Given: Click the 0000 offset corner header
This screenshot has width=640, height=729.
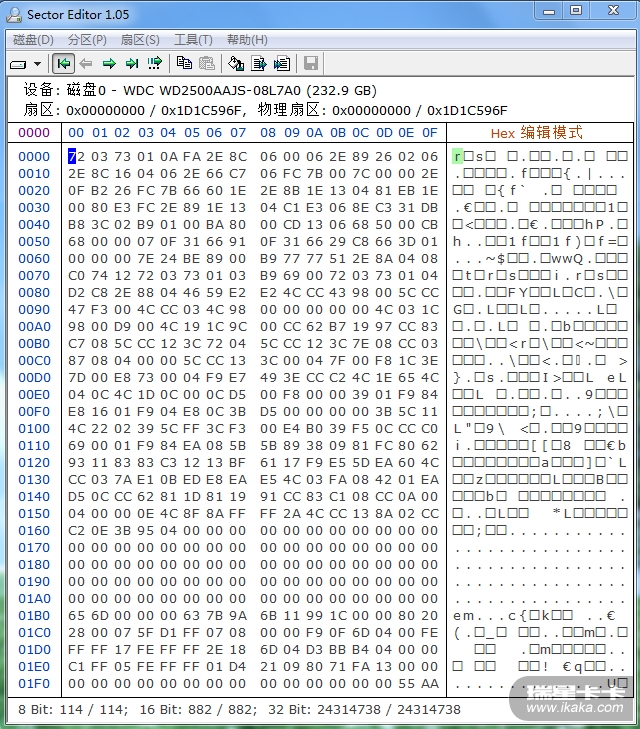Looking at the screenshot, I should 34,133.
